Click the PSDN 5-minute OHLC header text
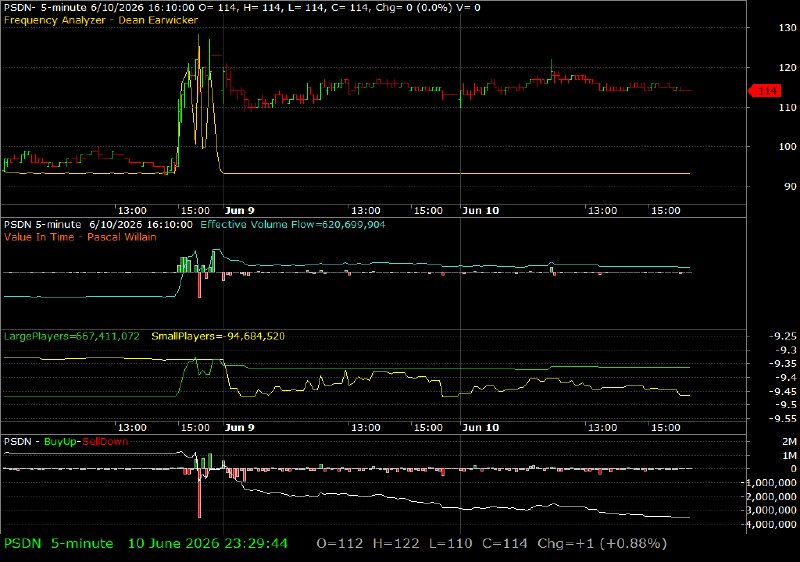 click(242, 8)
